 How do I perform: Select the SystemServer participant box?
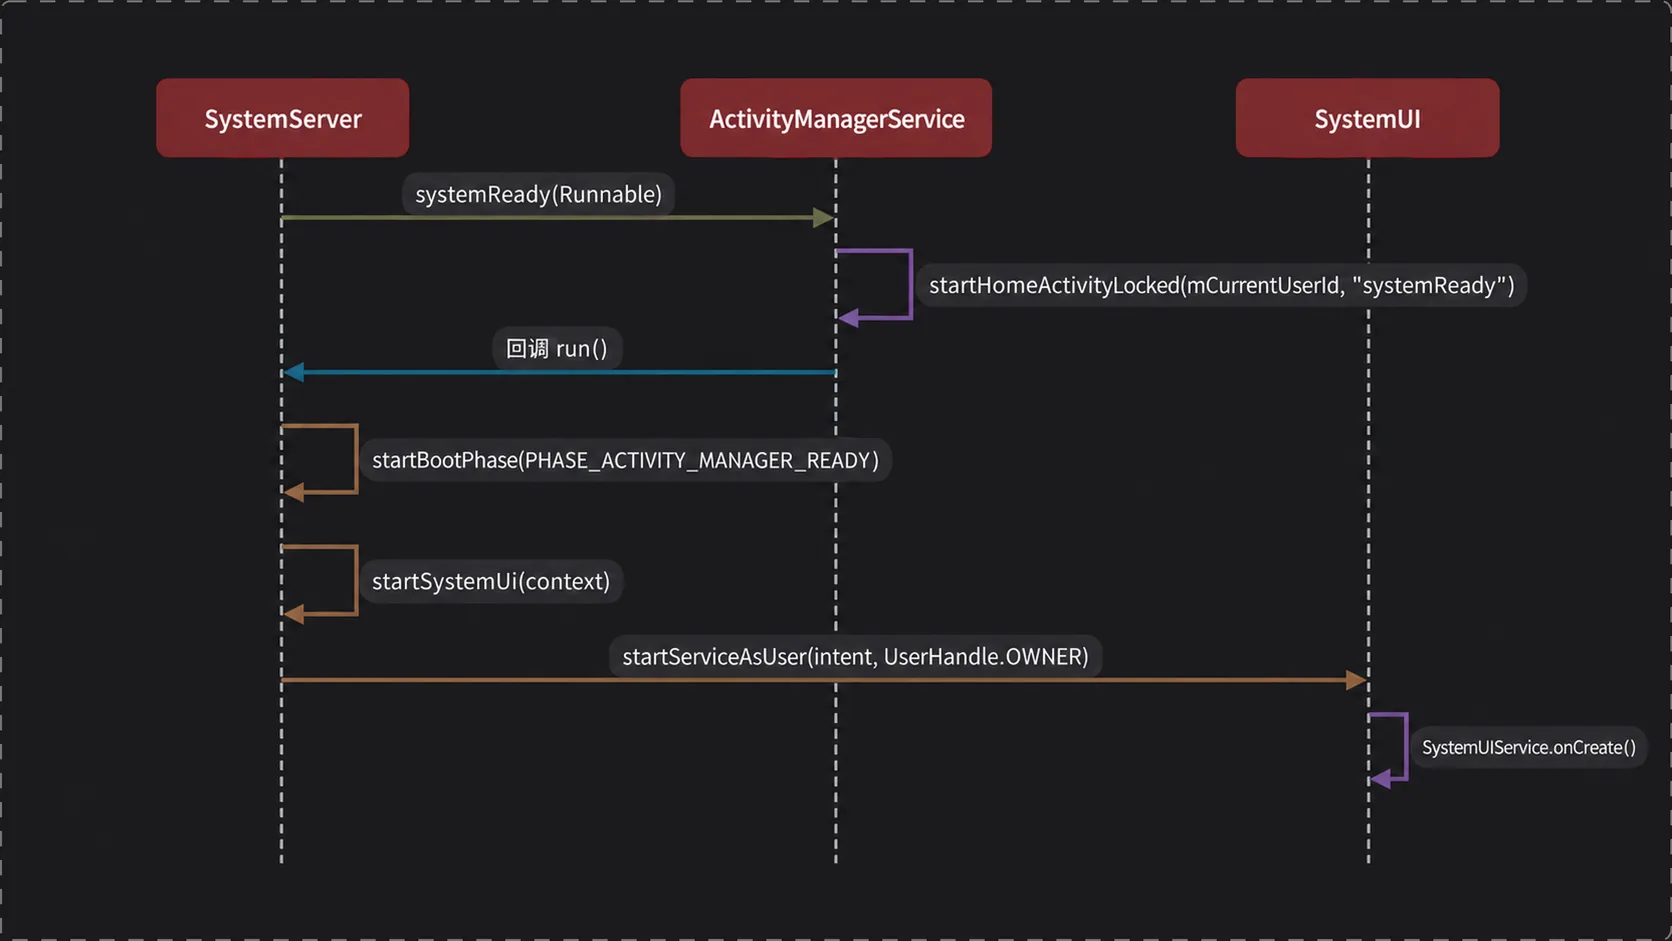(282, 118)
